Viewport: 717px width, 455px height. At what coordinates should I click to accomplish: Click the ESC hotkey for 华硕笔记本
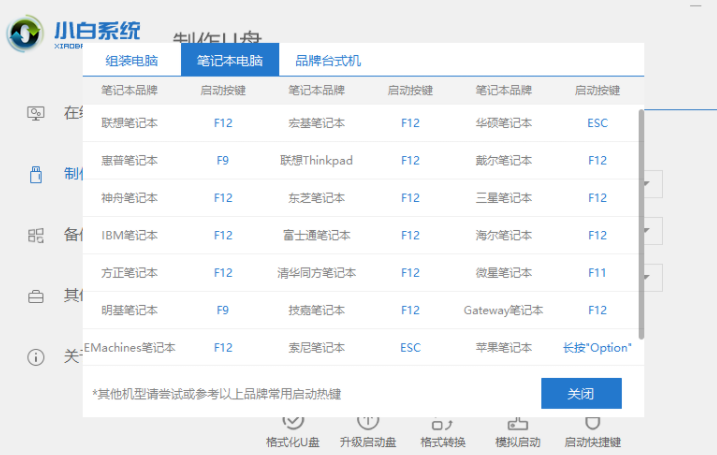point(597,123)
